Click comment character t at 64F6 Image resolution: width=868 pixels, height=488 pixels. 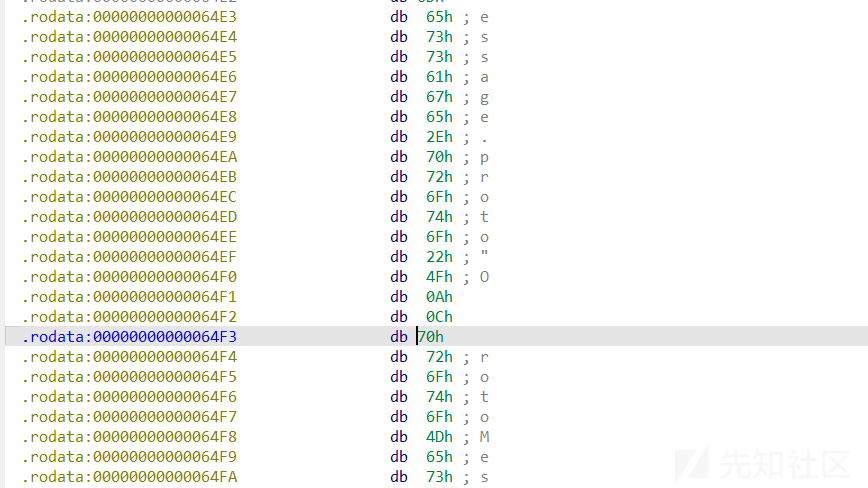[484, 397]
